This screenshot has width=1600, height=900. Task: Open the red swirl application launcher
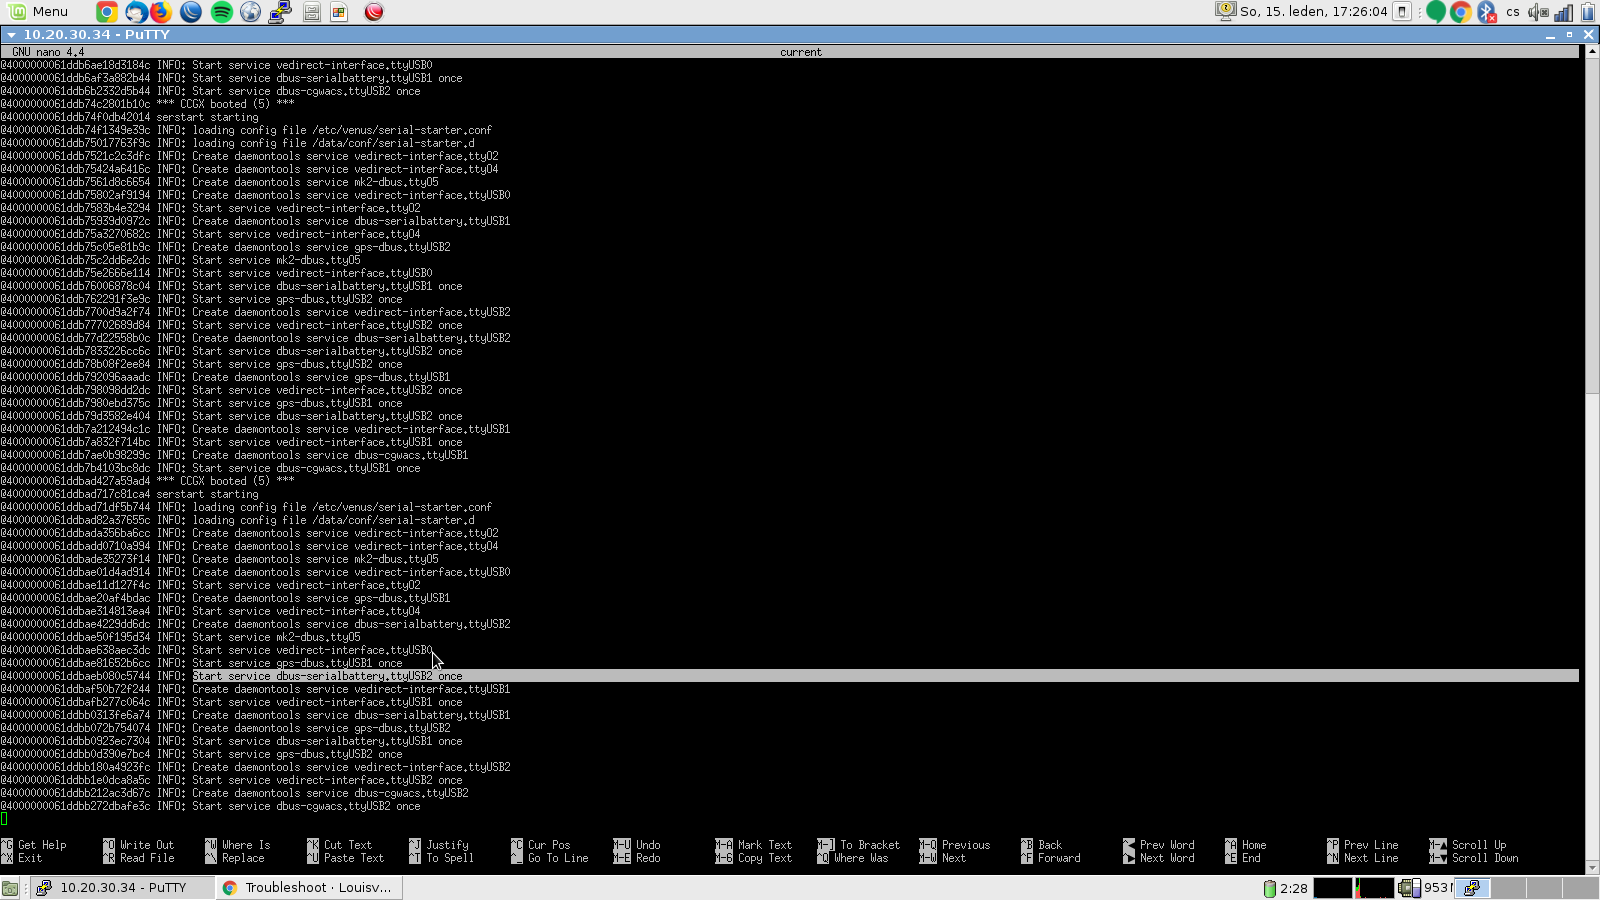click(374, 12)
